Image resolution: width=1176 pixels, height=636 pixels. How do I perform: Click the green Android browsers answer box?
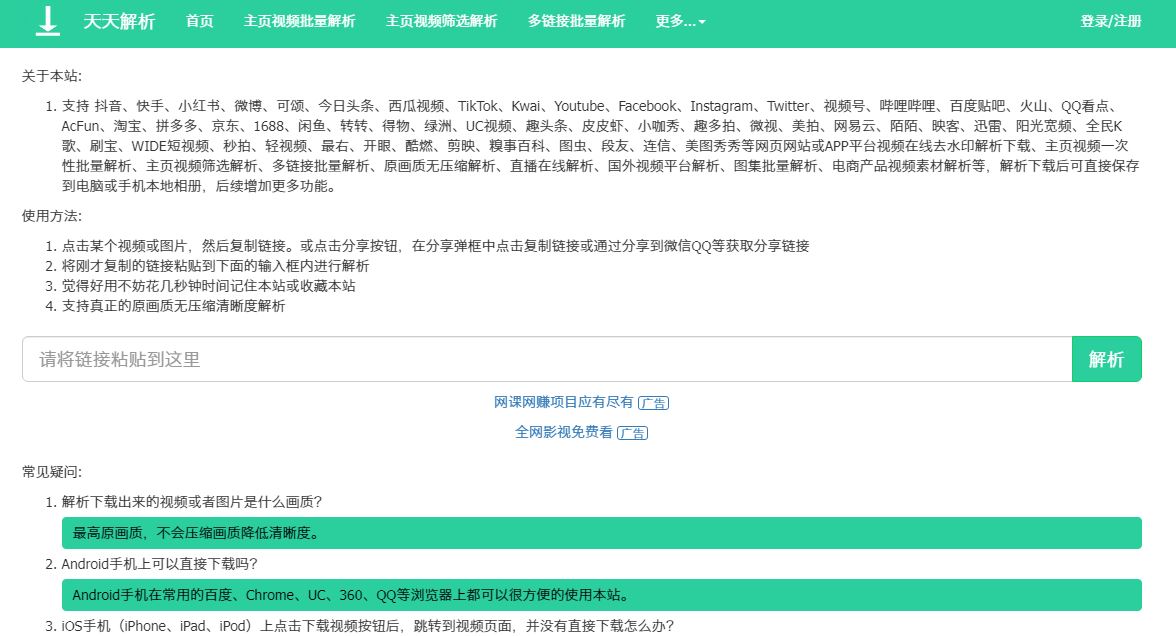tap(601, 595)
